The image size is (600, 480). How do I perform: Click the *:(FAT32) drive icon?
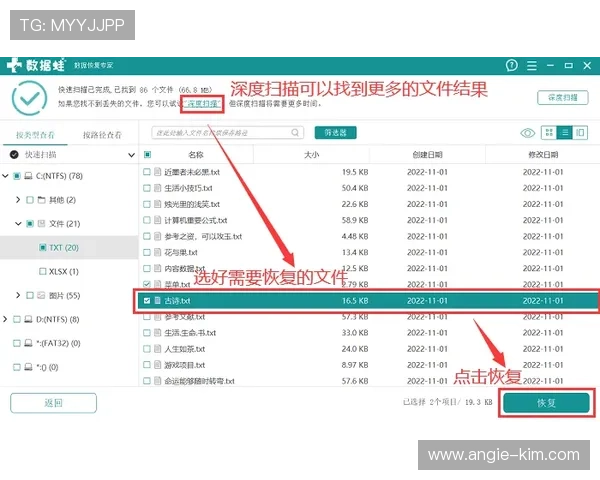point(28,343)
